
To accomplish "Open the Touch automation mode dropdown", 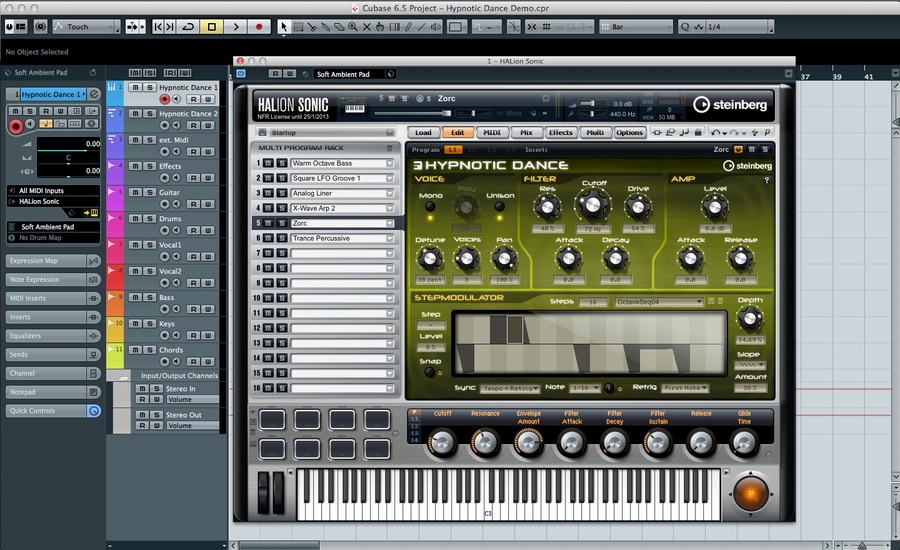I will (87, 26).
